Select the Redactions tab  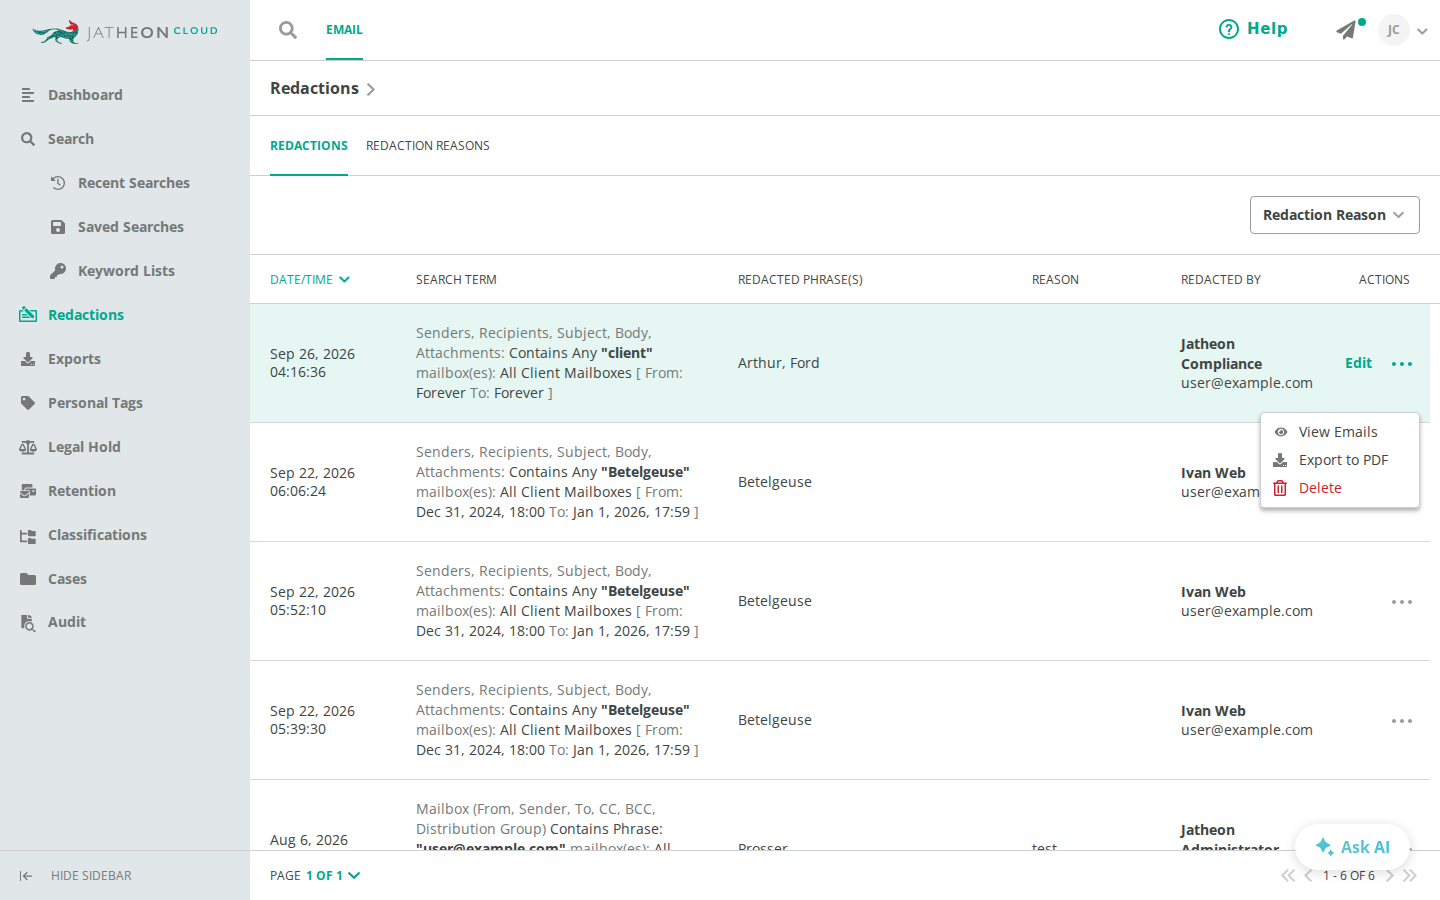coord(309,146)
